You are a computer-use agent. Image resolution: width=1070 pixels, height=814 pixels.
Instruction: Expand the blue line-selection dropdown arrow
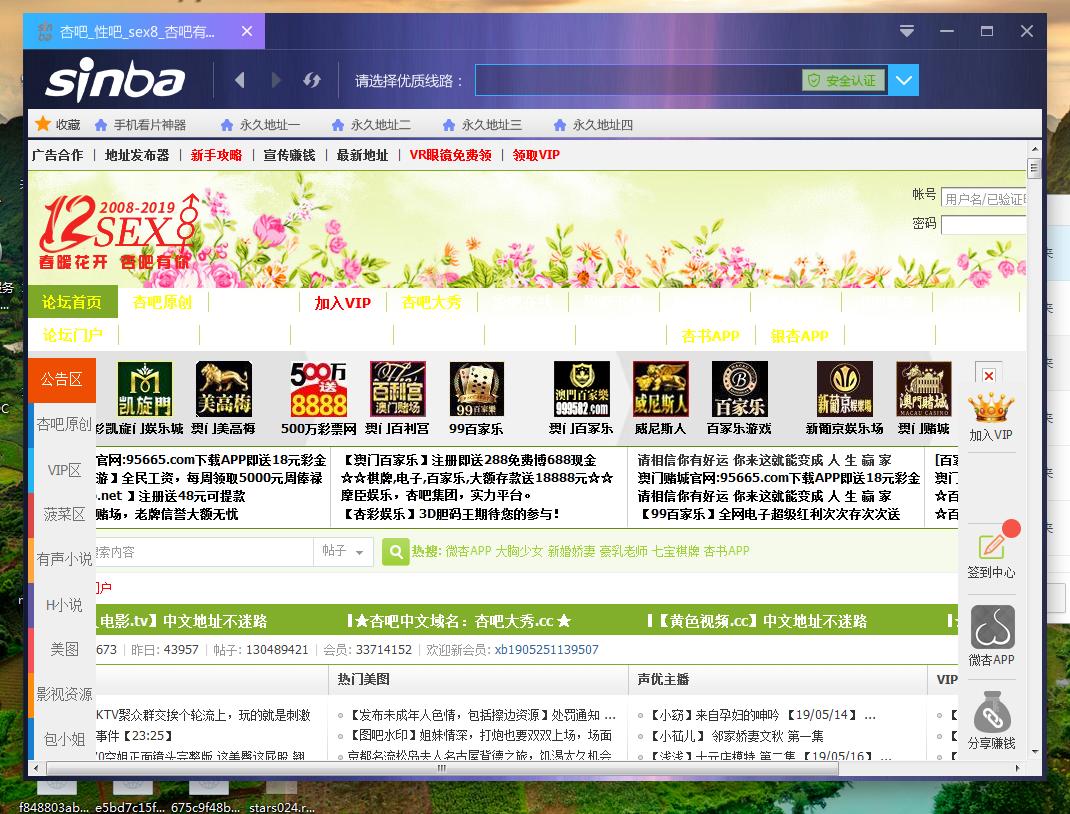point(903,81)
